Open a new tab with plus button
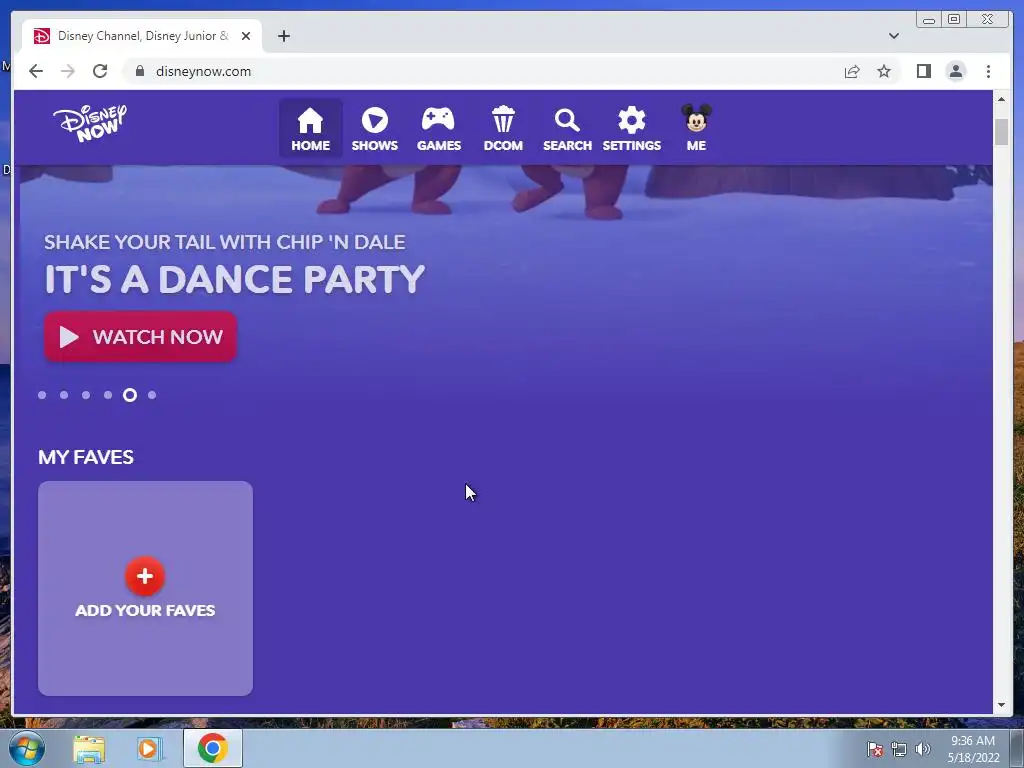Image resolution: width=1024 pixels, height=768 pixels. (283, 36)
